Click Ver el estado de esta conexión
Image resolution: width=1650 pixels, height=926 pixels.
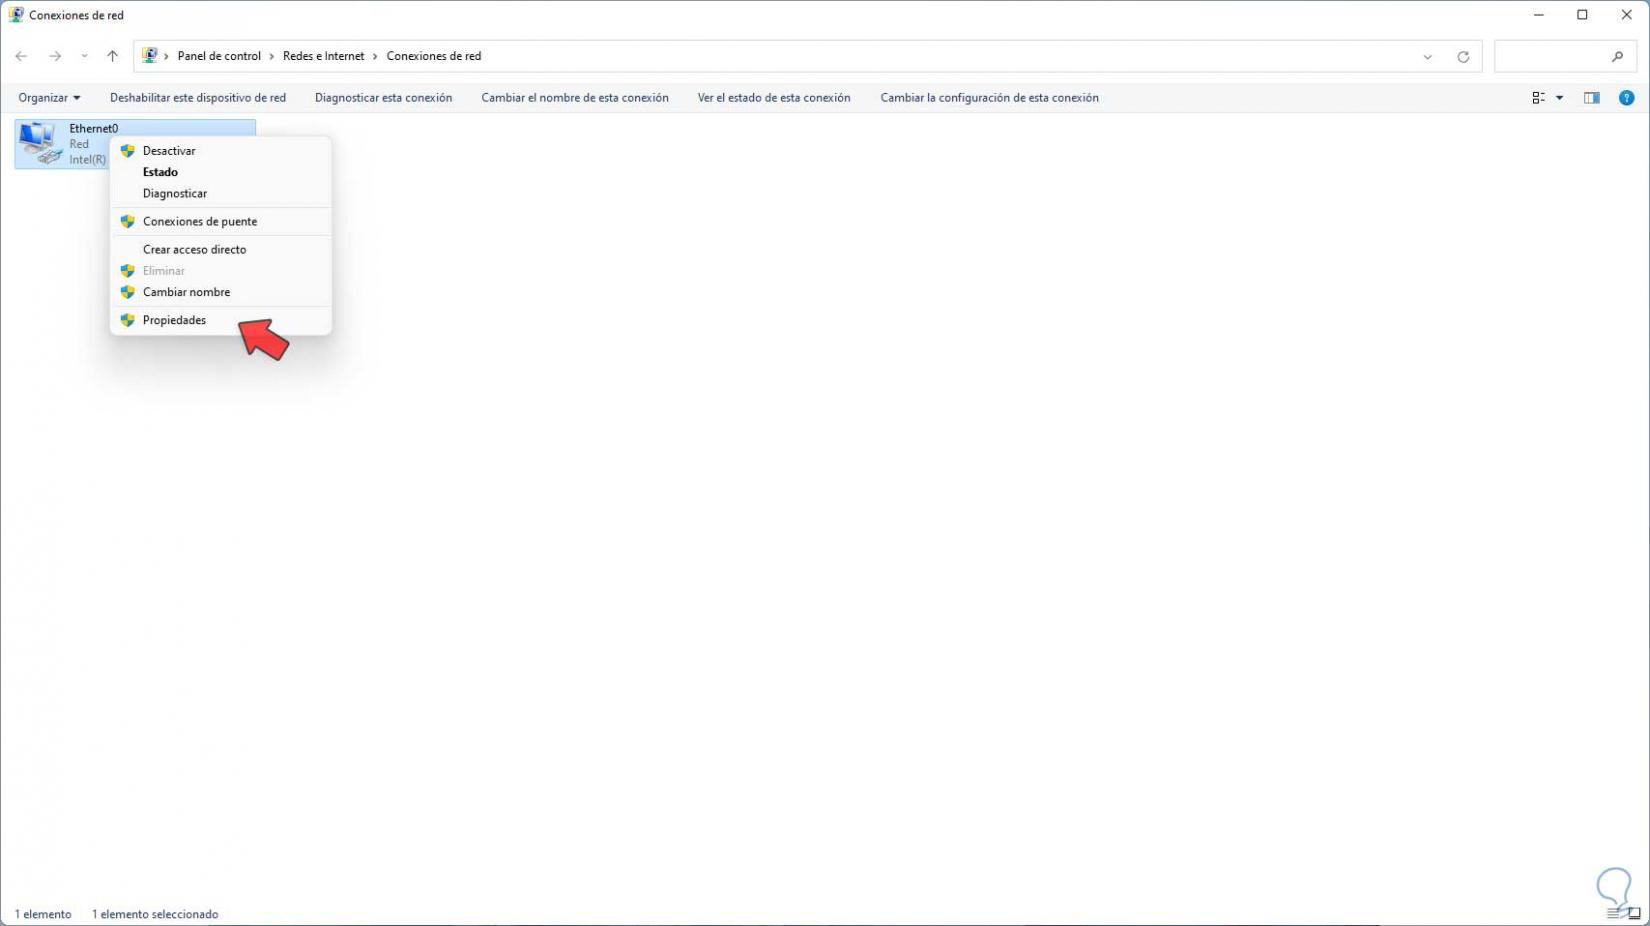(x=774, y=98)
